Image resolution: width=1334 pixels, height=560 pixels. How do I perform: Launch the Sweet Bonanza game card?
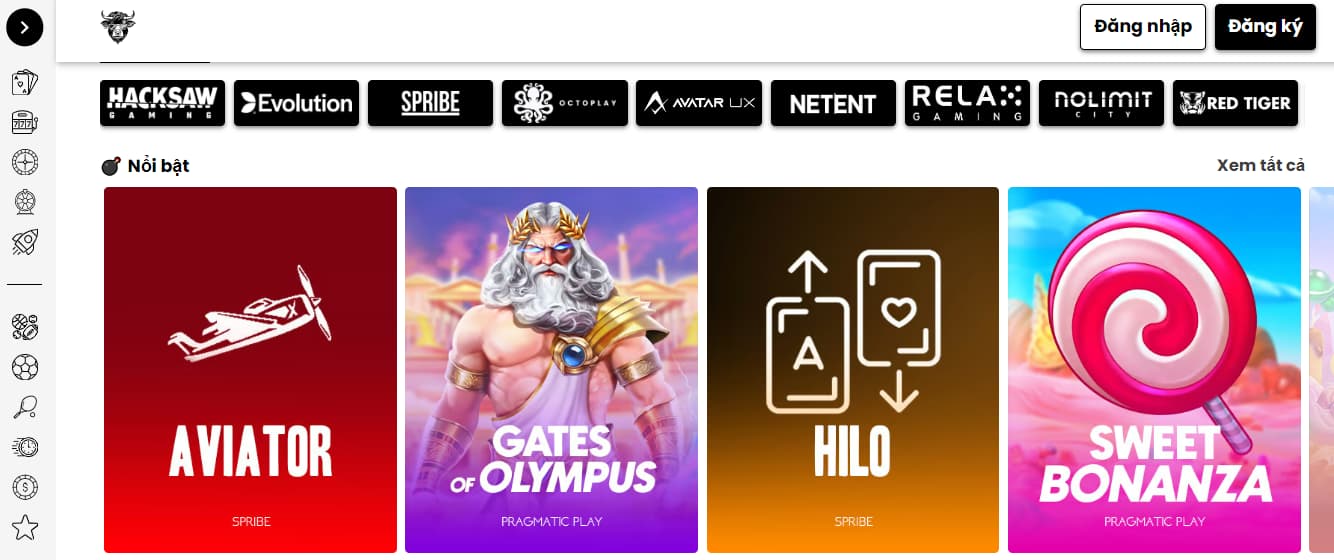point(1154,370)
